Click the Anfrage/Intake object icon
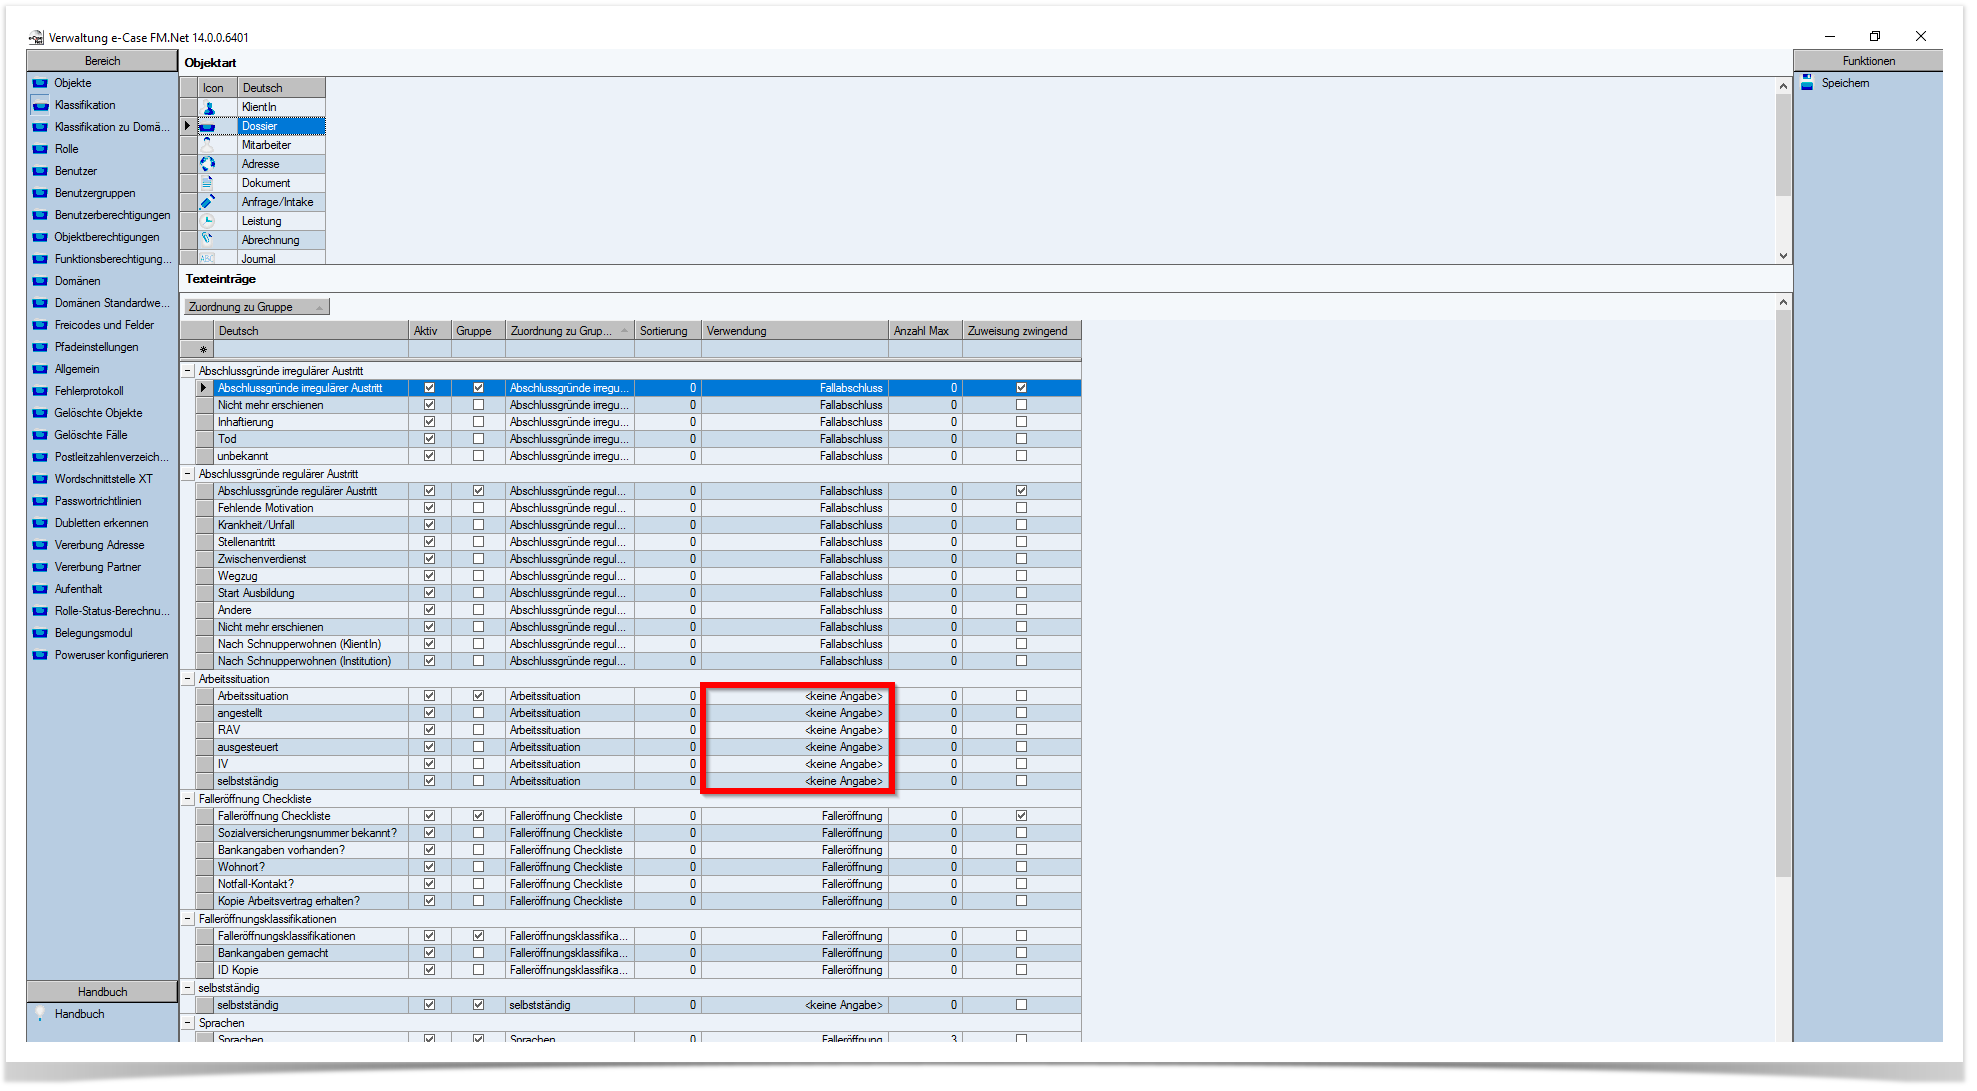 tap(208, 202)
